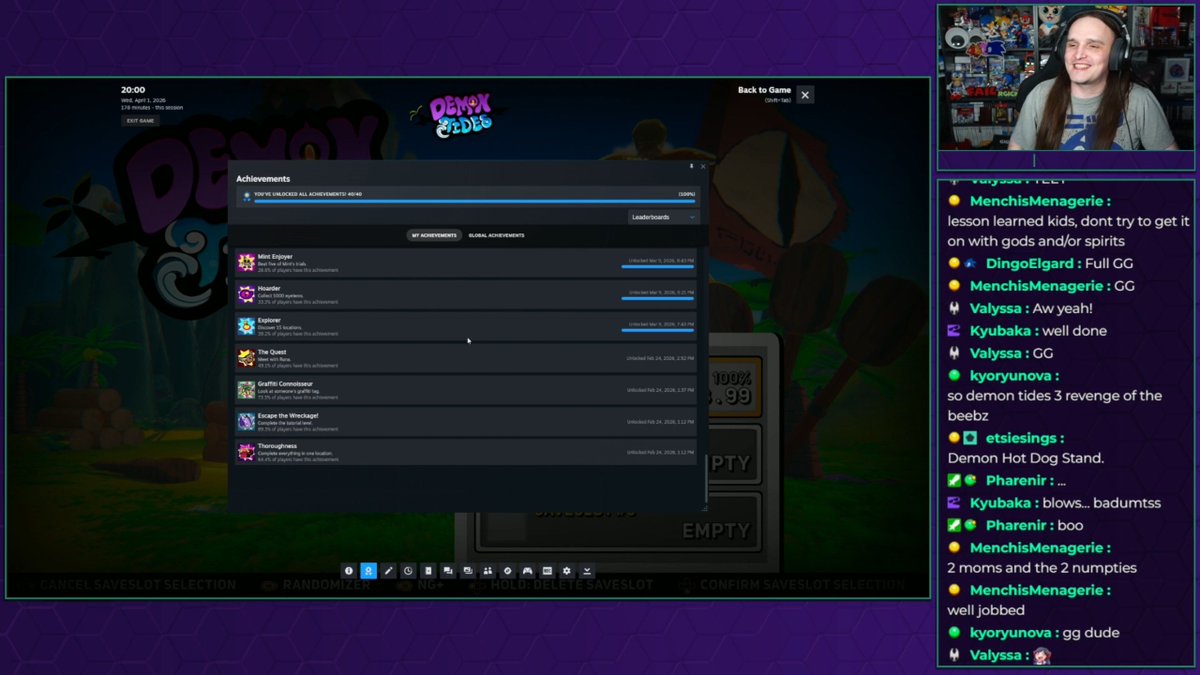Click the Explorer row progress bar
Viewport: 1200px width, 675px height.
click(657, 330)
